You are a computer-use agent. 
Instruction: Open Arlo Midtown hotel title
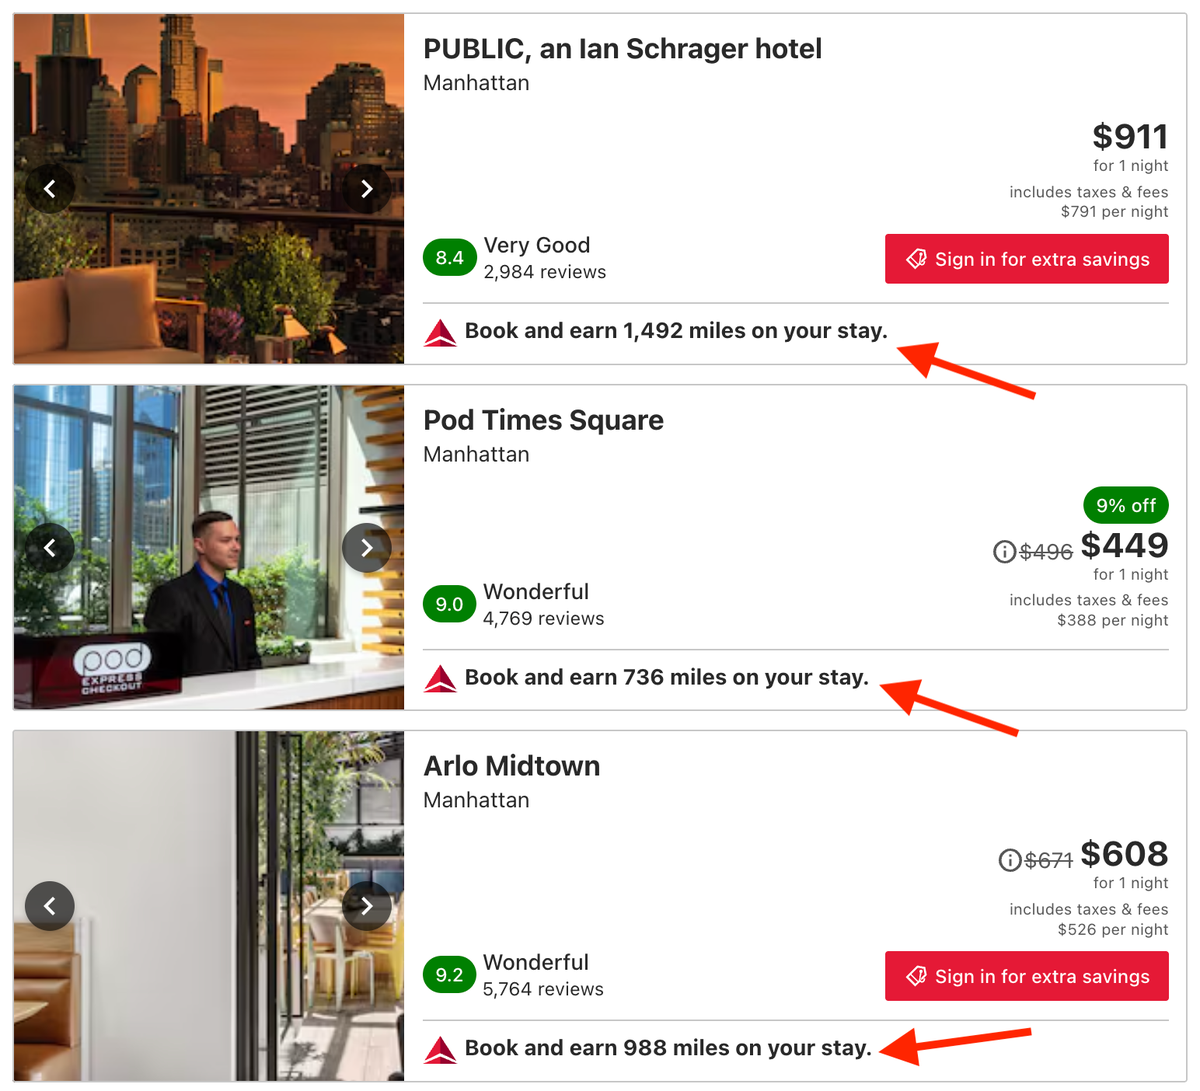pos(512,766)
